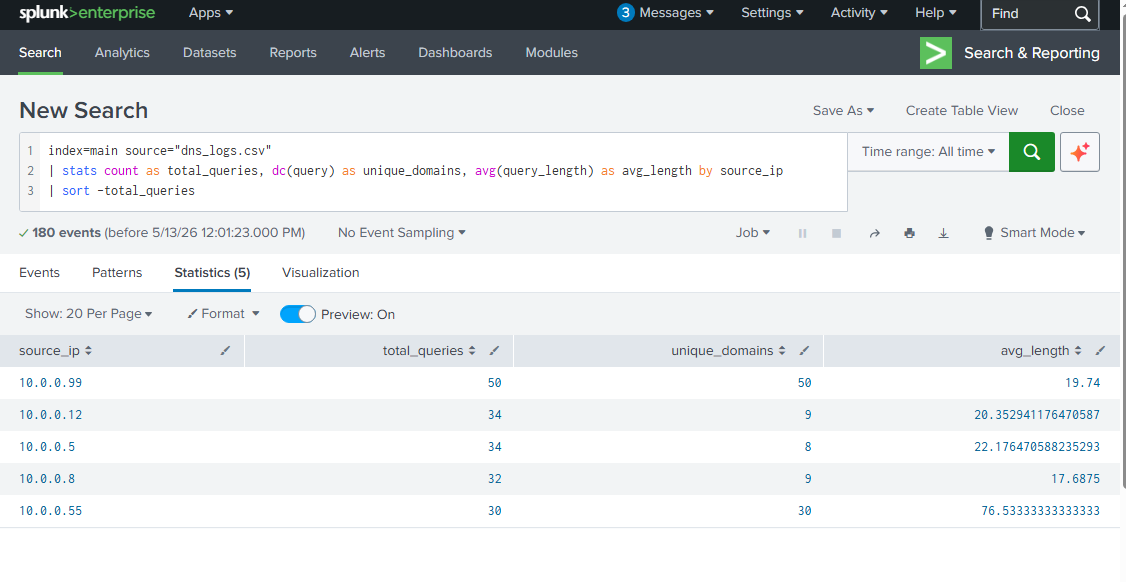The height and width of the screenshot is (582, 1126).
Task: Sort by source_ip column arrows
Action: (88, 351)
